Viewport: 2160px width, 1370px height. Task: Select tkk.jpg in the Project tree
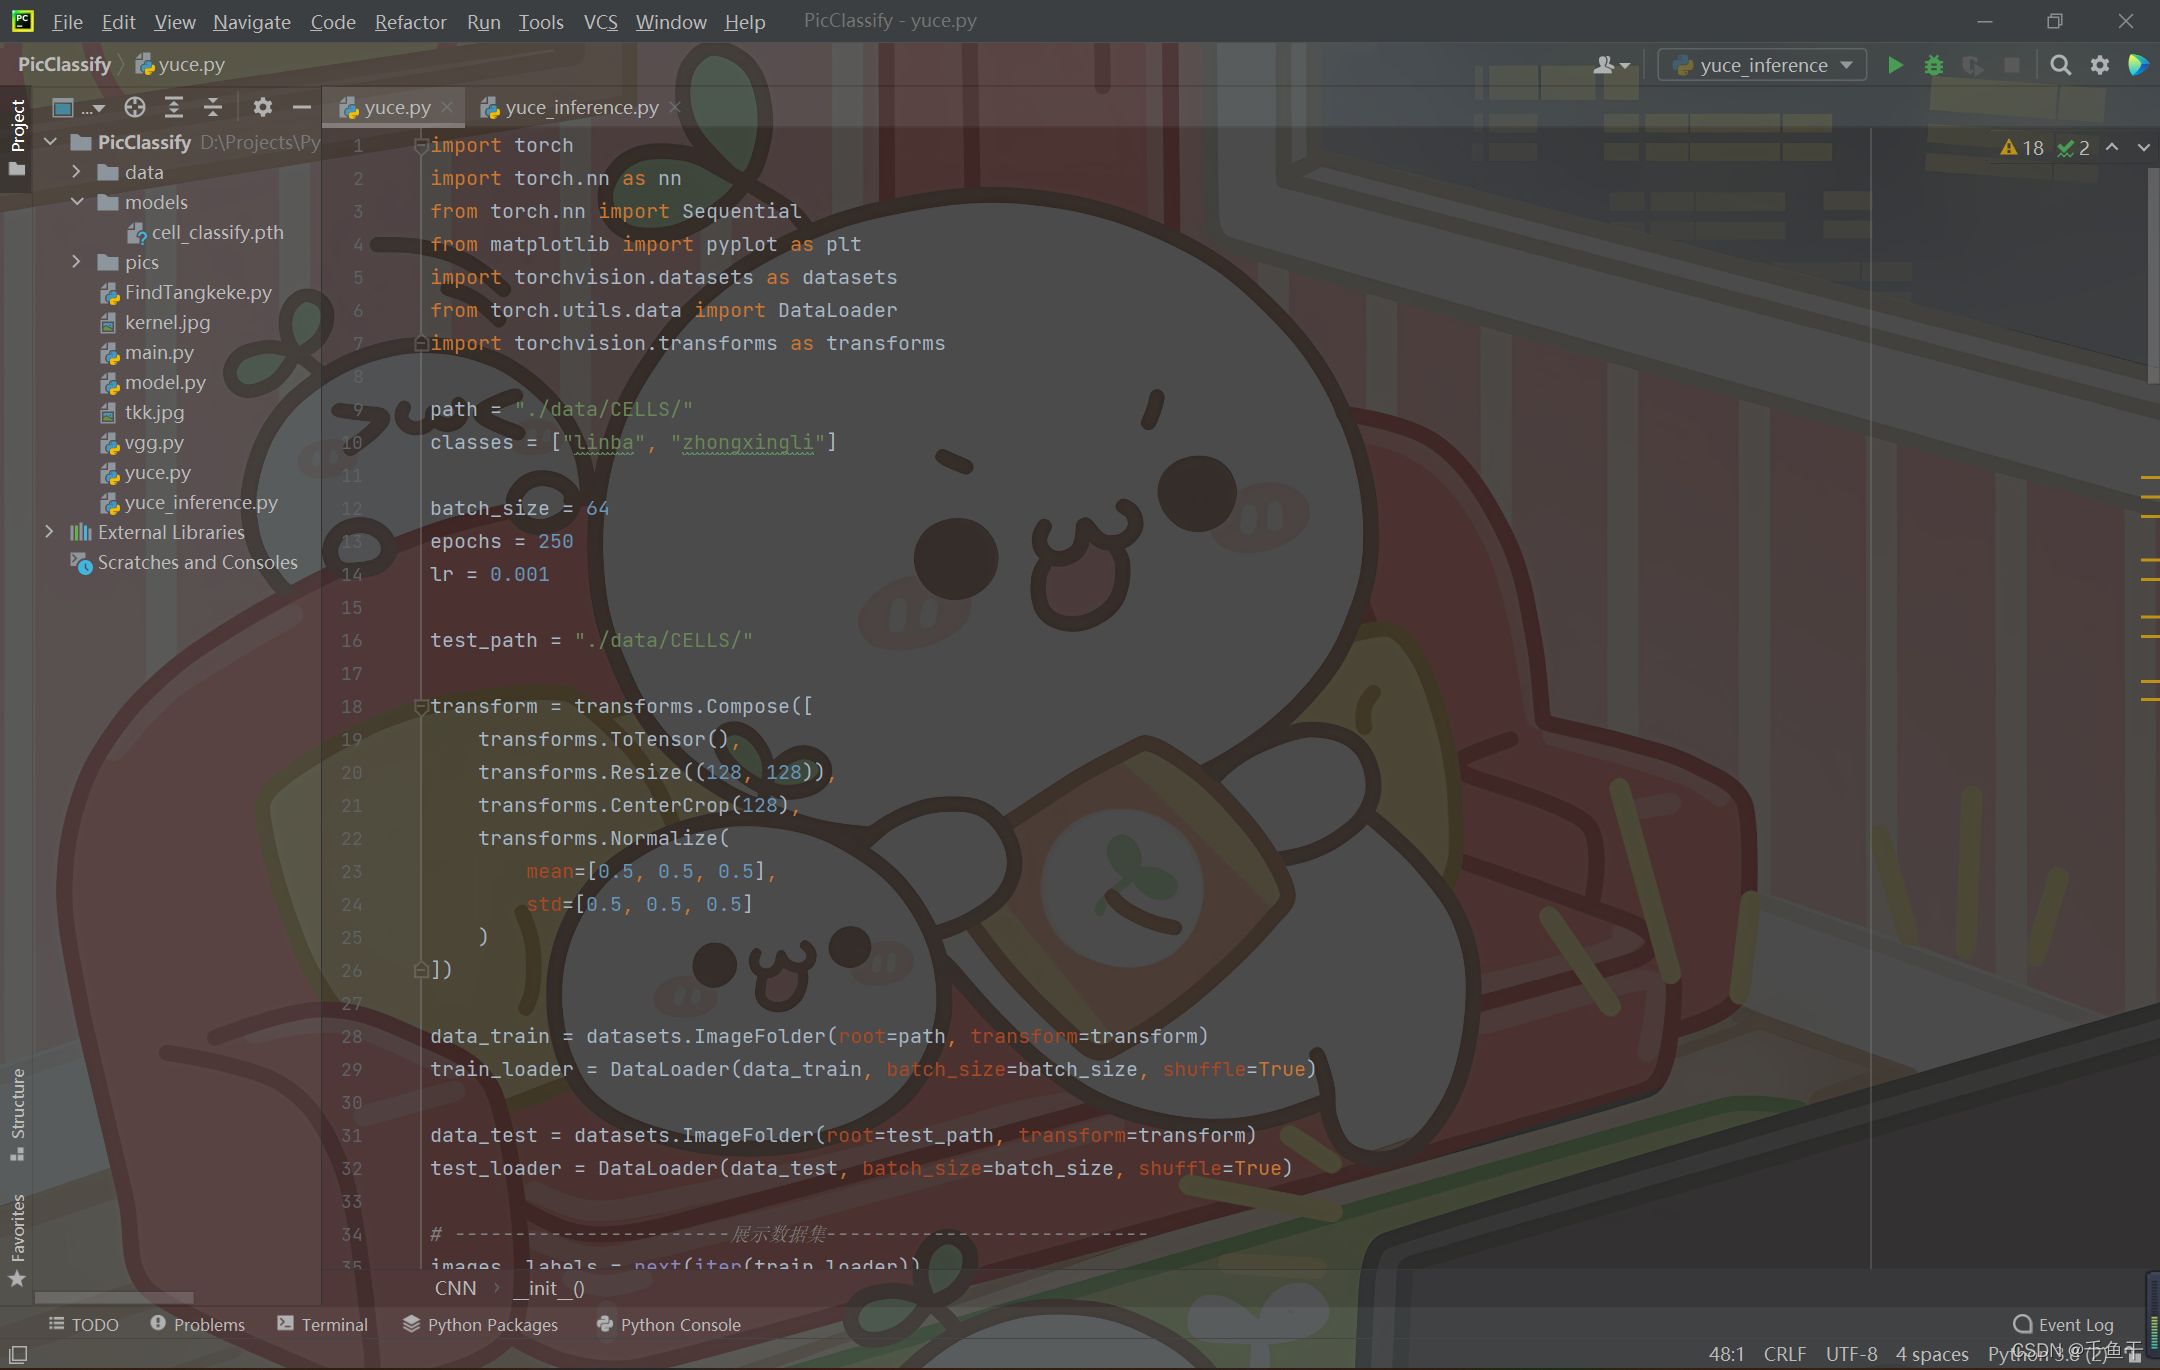click(154, 412)
